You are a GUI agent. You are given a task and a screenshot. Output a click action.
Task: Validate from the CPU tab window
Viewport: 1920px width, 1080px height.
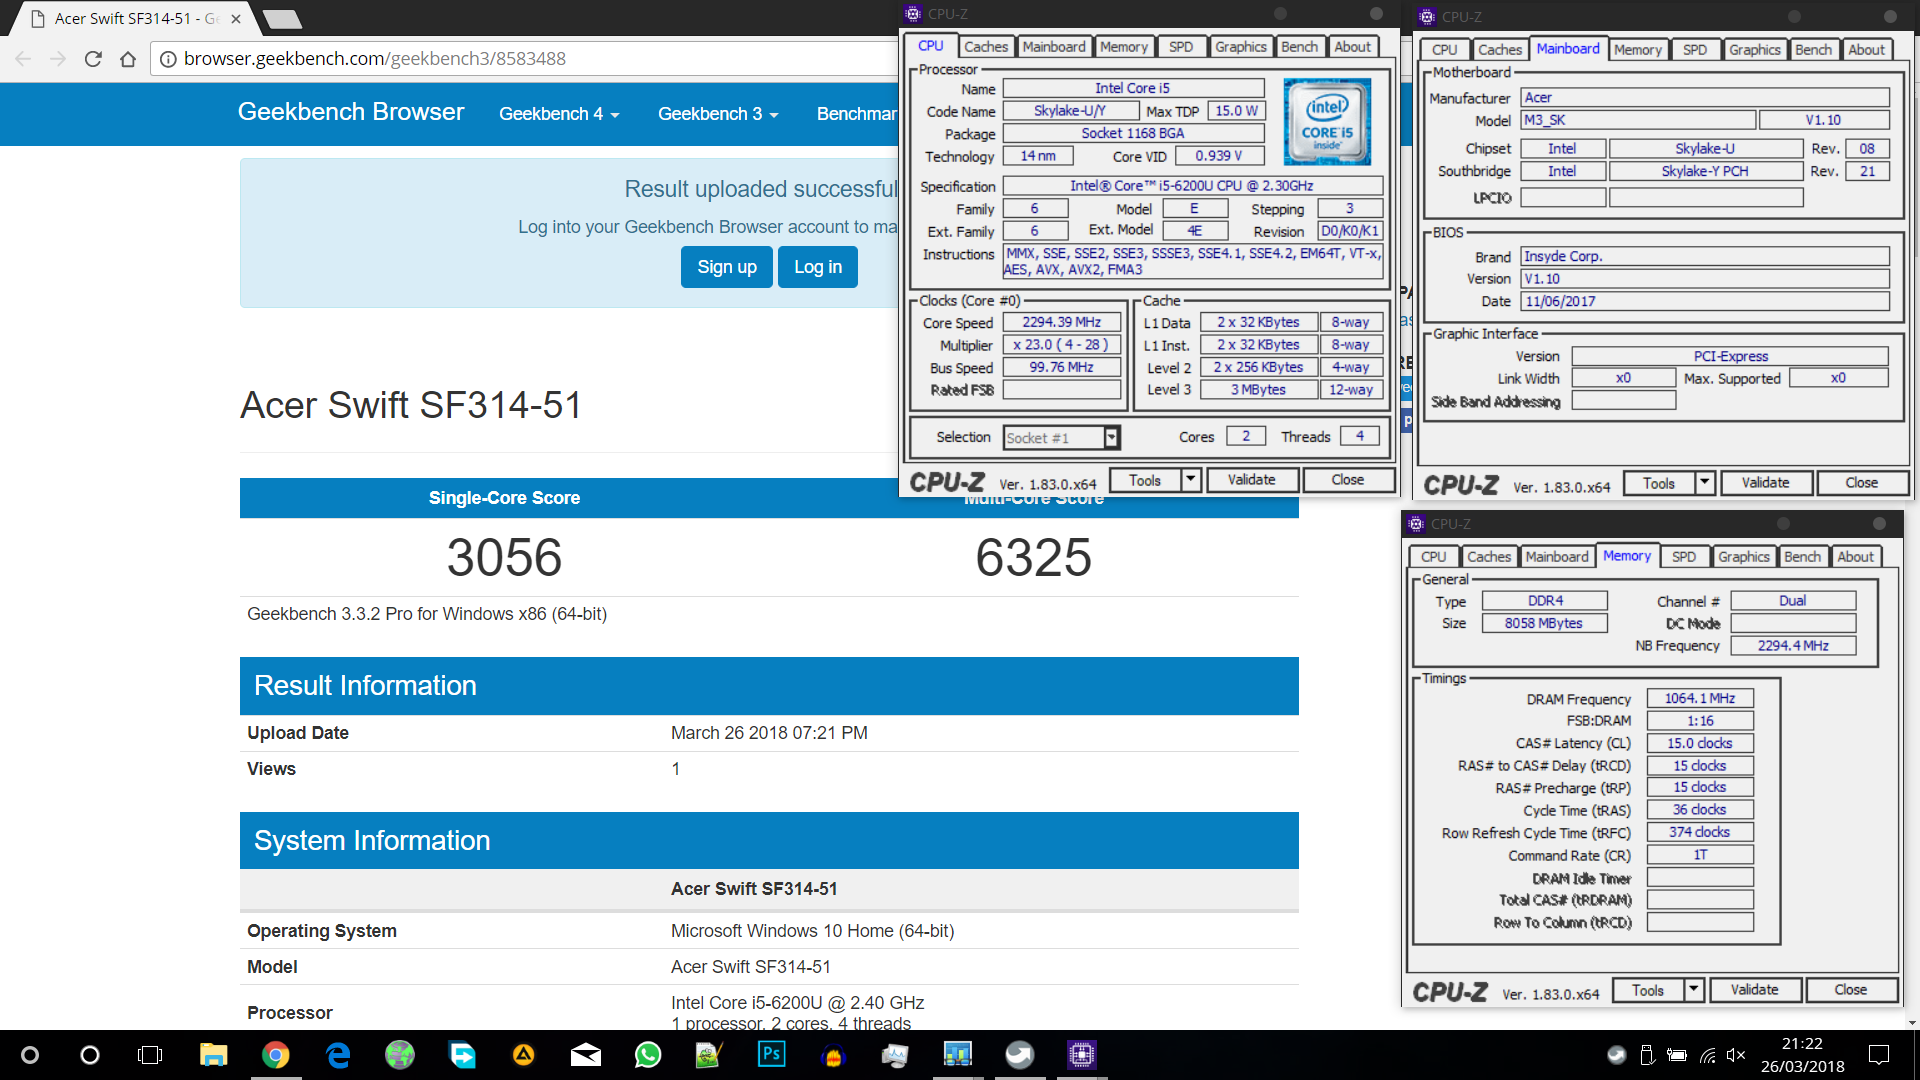pyautogui.click(x=1251, y=480)
